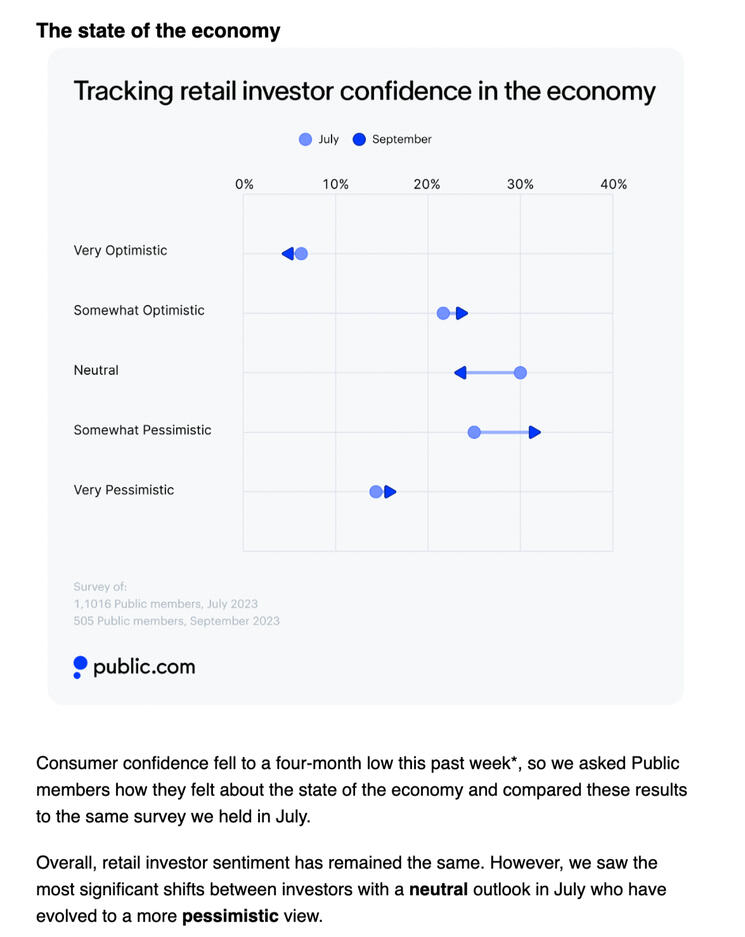Click the "The state of the economy" heading
745x937 pixels.
click(x=158, y=31)
